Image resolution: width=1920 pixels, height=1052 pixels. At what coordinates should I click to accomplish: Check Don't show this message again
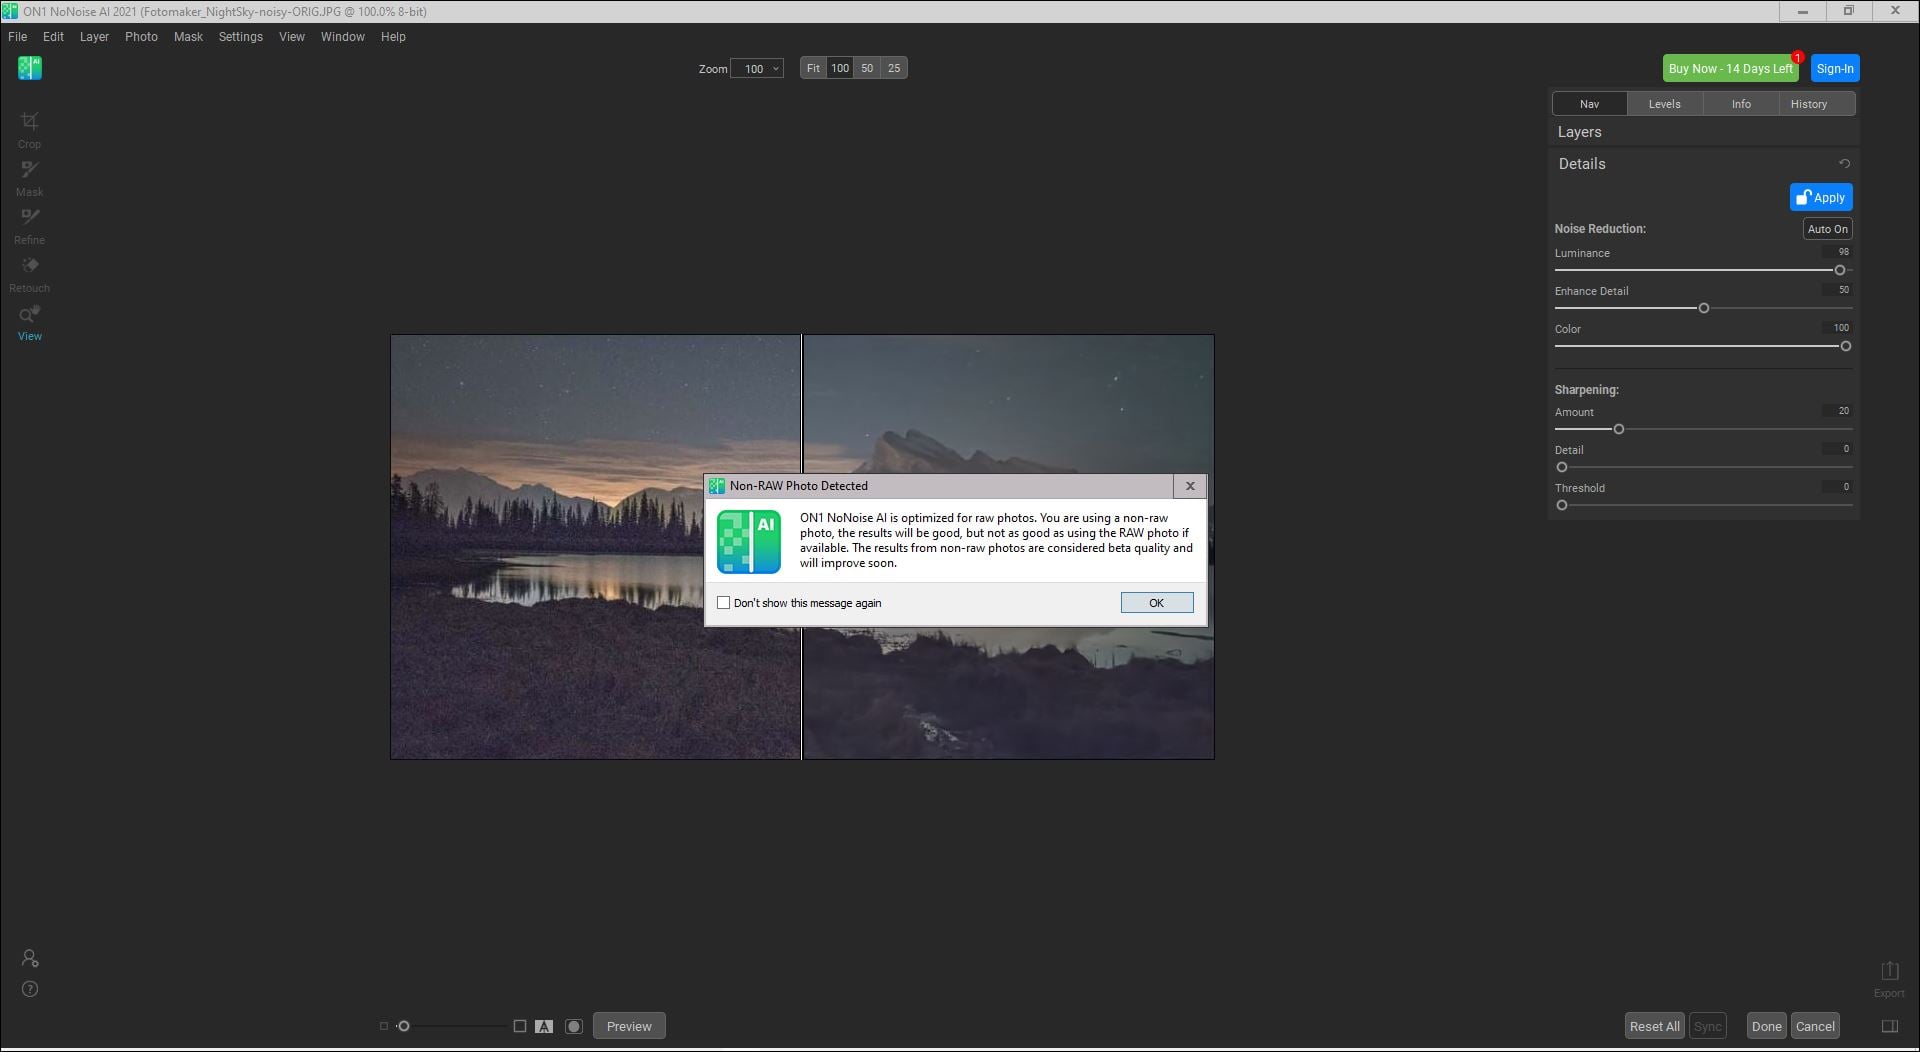724,603
